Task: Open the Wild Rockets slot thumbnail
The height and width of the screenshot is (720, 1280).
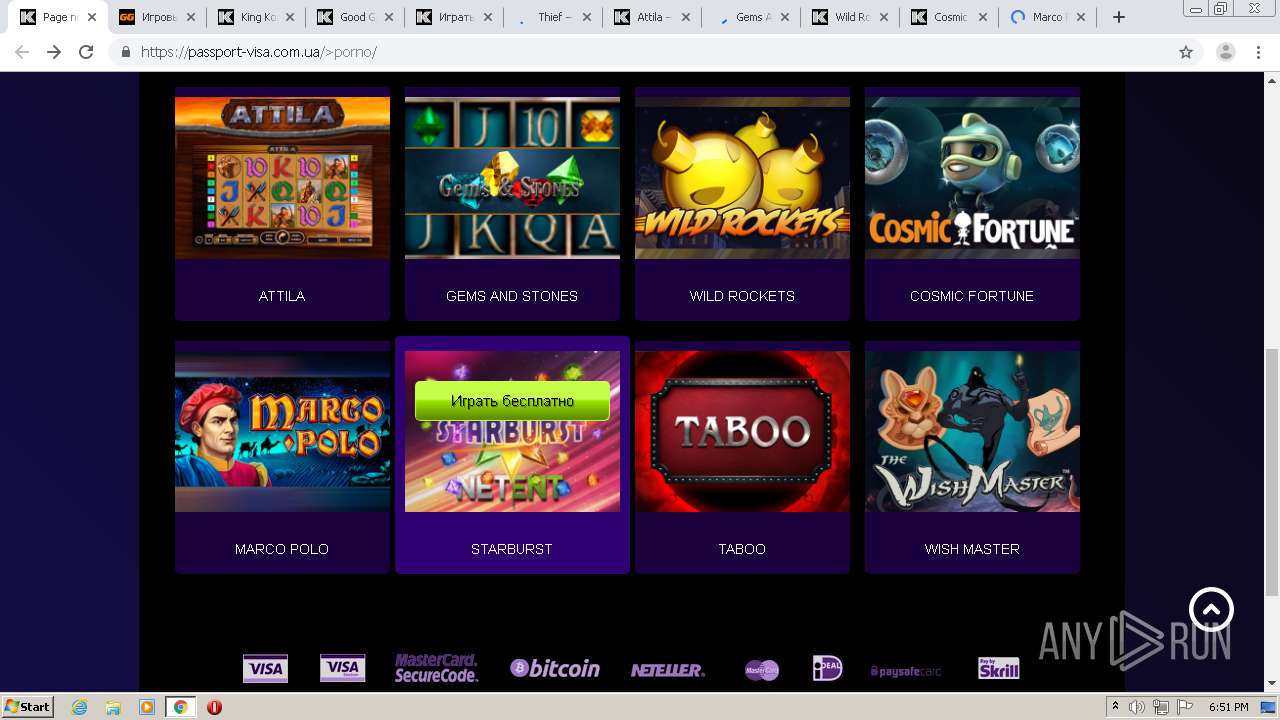Action: (x=742, y=178)
